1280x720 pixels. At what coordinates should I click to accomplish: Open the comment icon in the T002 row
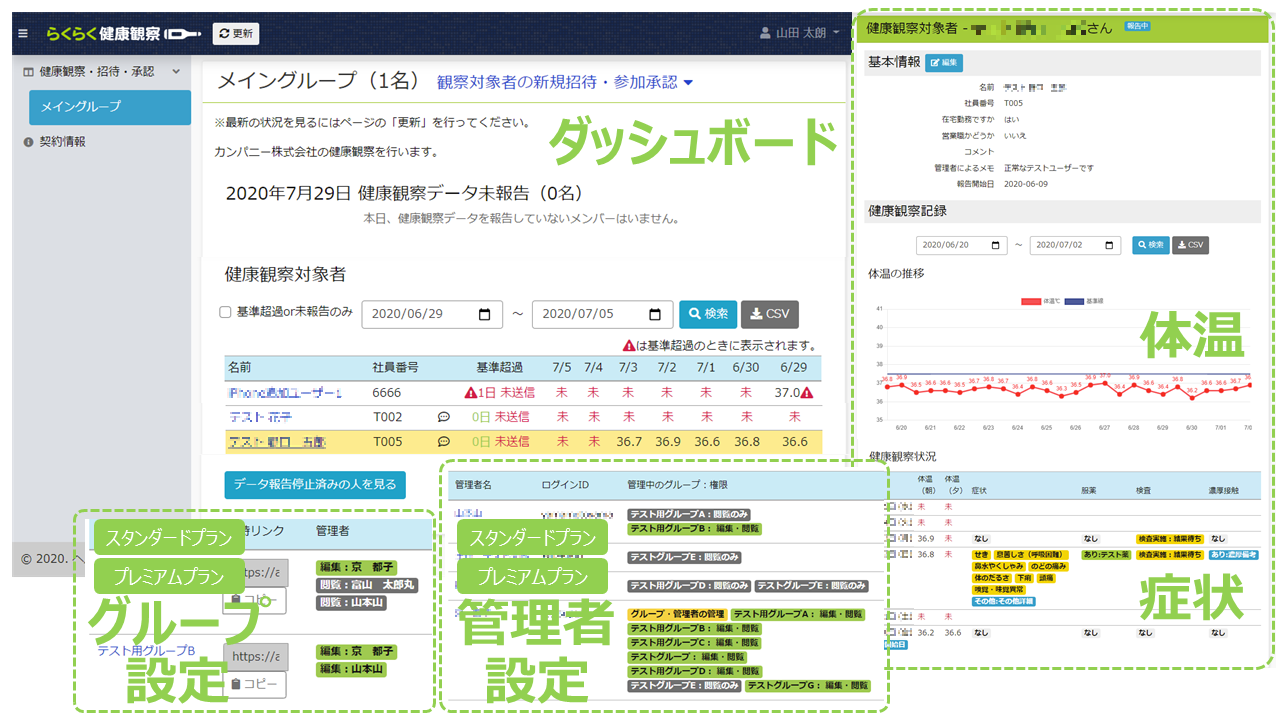tap(443, 417)
